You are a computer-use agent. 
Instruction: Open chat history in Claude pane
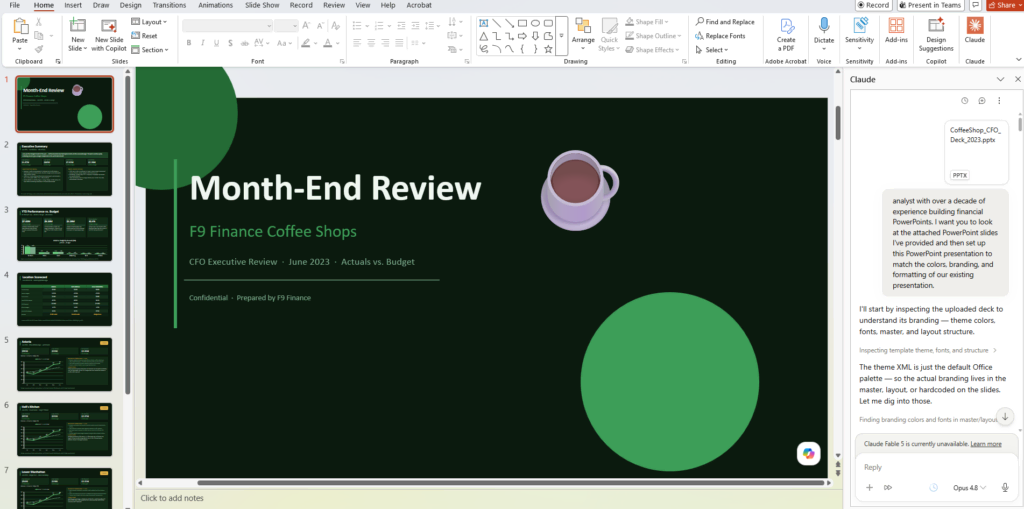965,101
